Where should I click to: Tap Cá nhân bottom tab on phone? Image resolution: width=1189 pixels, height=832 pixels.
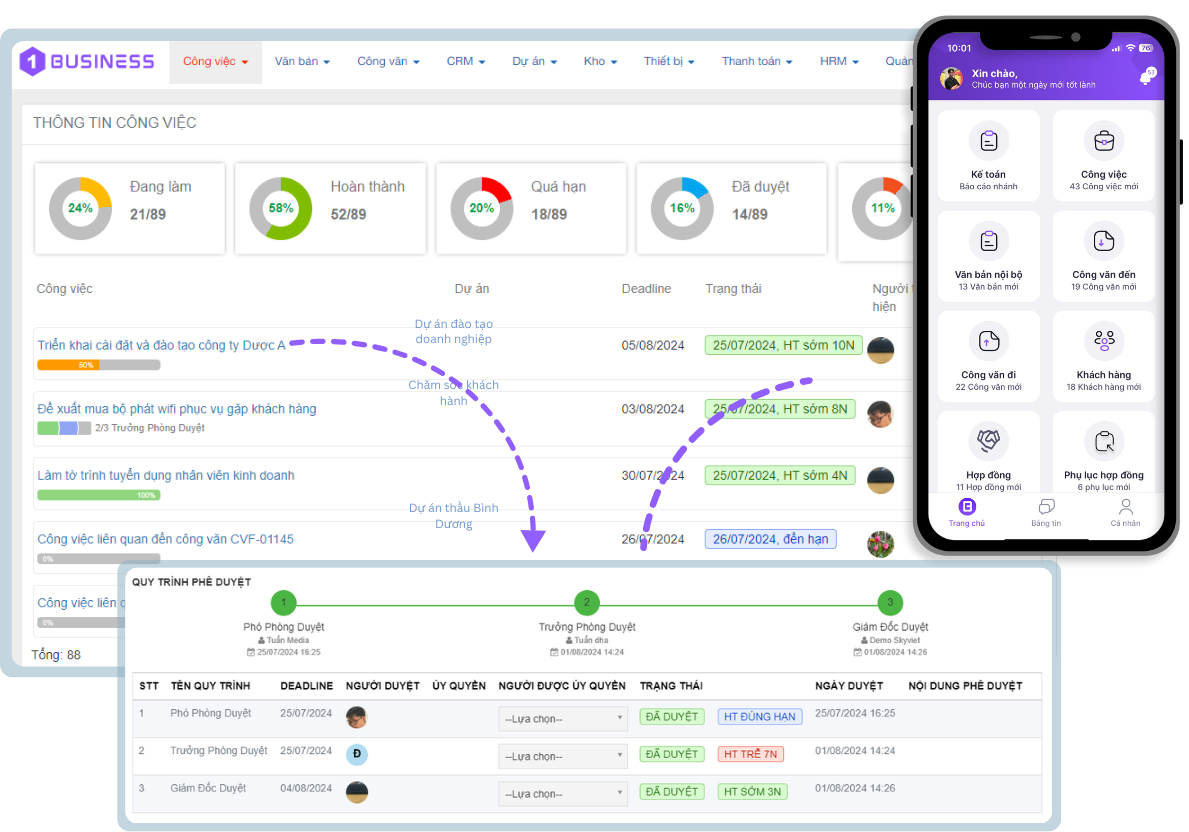1125,512
